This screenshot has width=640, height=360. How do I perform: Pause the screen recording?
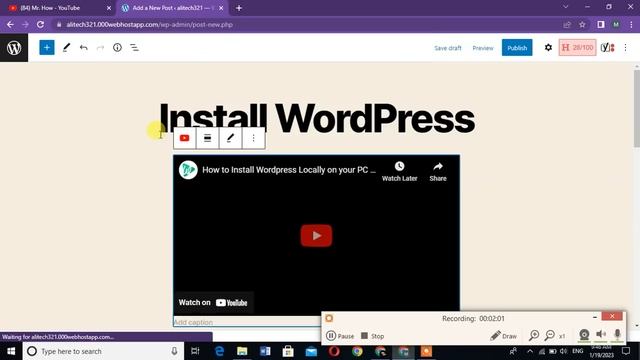click(340, 336)
